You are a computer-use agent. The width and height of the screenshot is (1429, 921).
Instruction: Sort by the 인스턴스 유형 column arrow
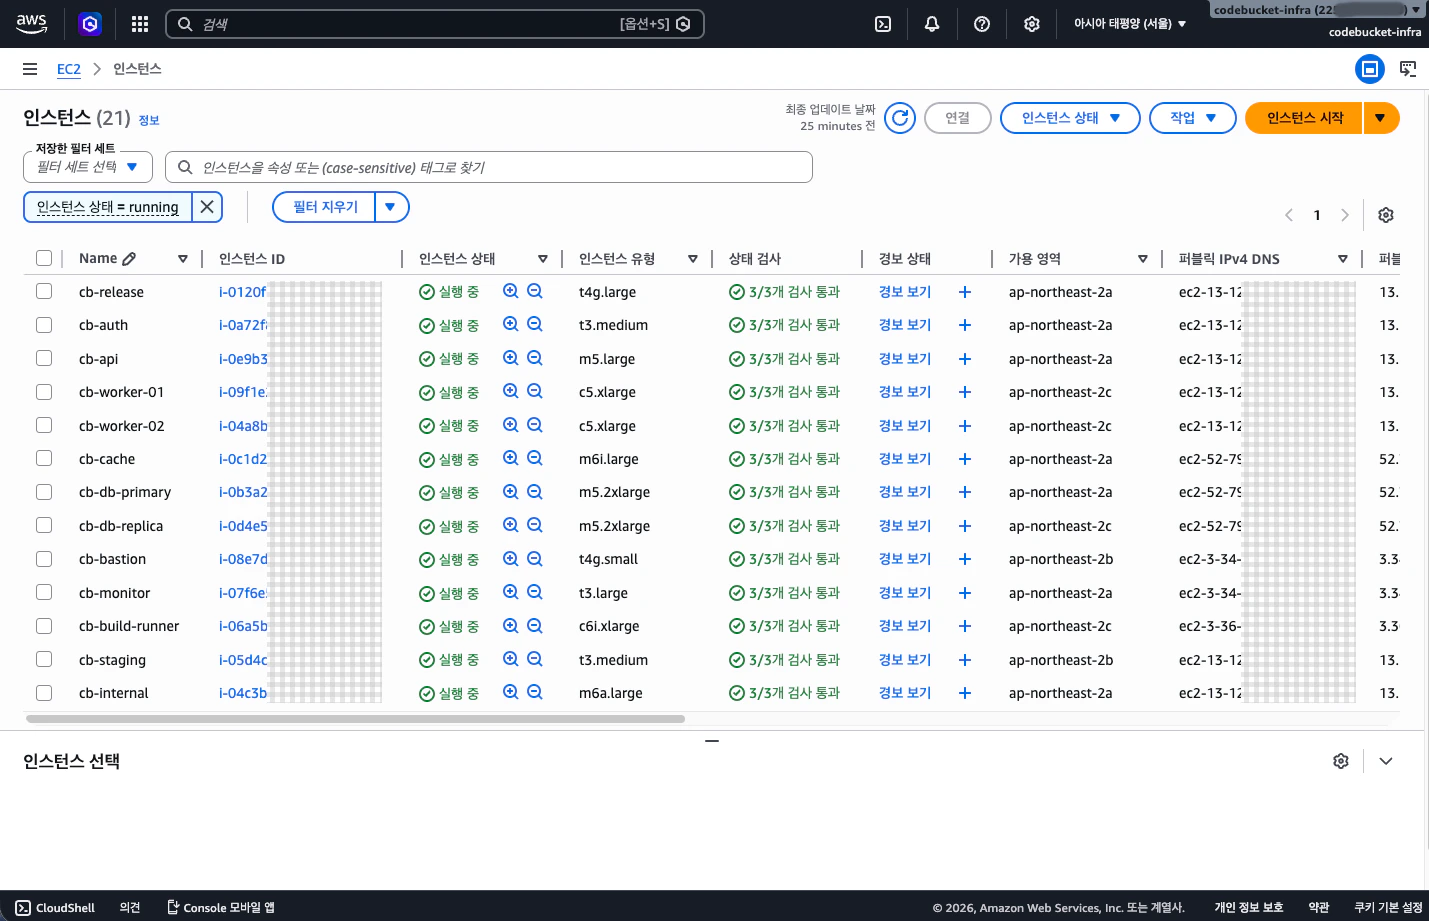point(692,259)
